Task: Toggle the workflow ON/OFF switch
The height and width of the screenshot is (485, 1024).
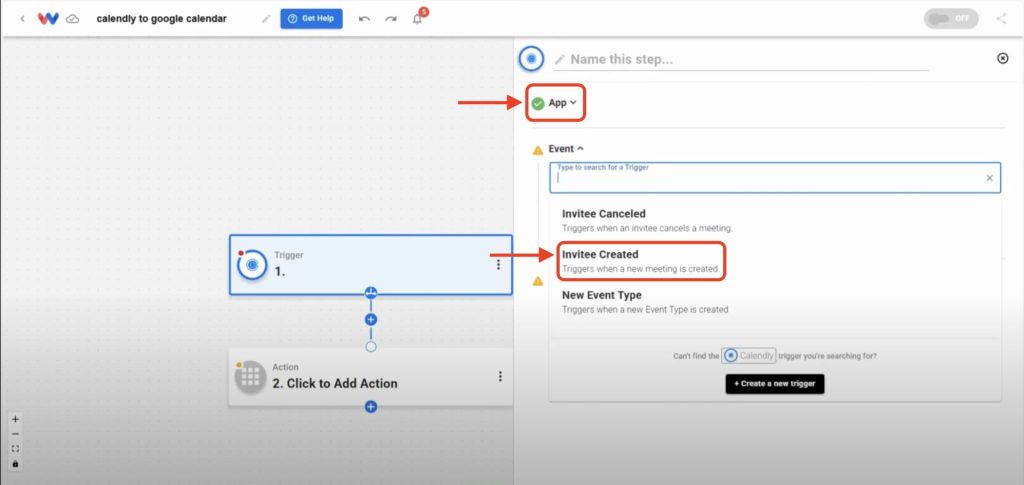Action: 951,18
